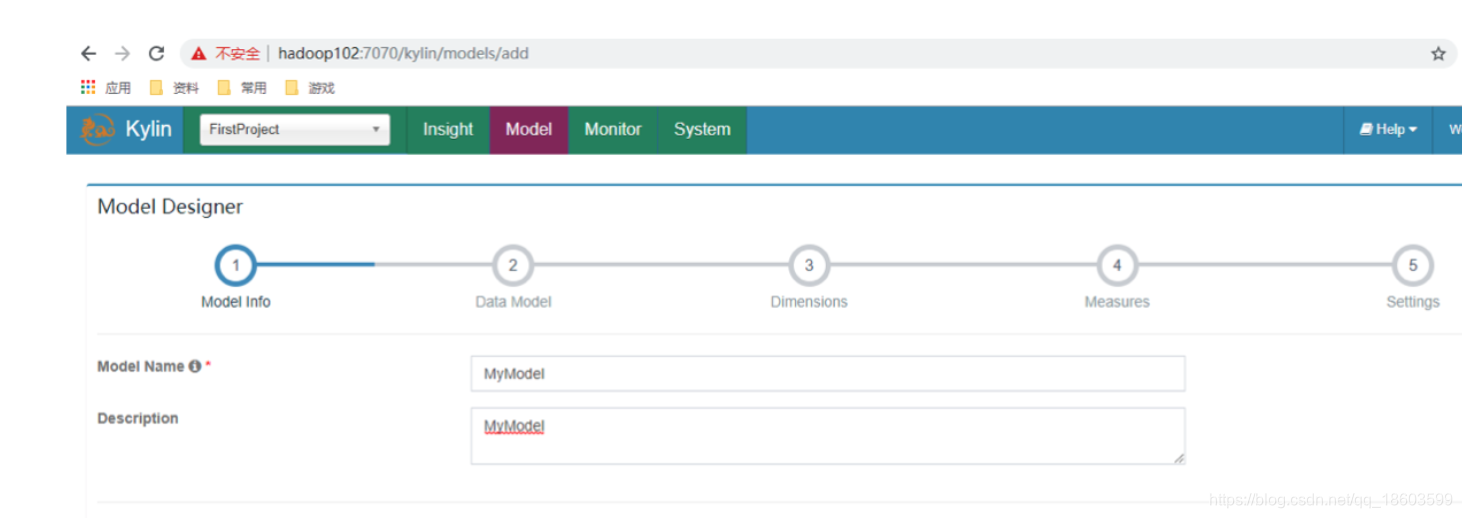Switch to the Model tab
Image resolution: width=1462 pixels, height=518 pixels.
[x=529, y=130]
